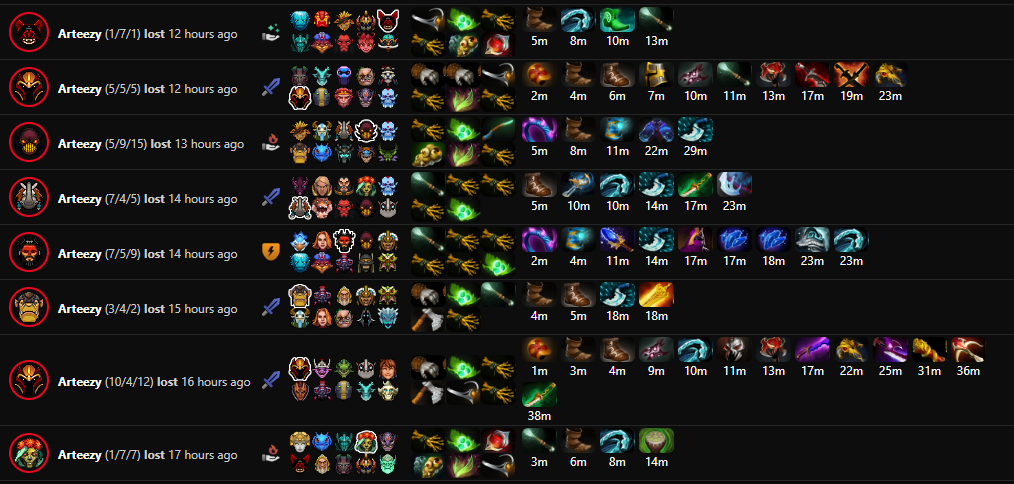Click the sword carry icon in (7/4/5) row
This screenshot has width=1014, height=484.
coord(270,197)
